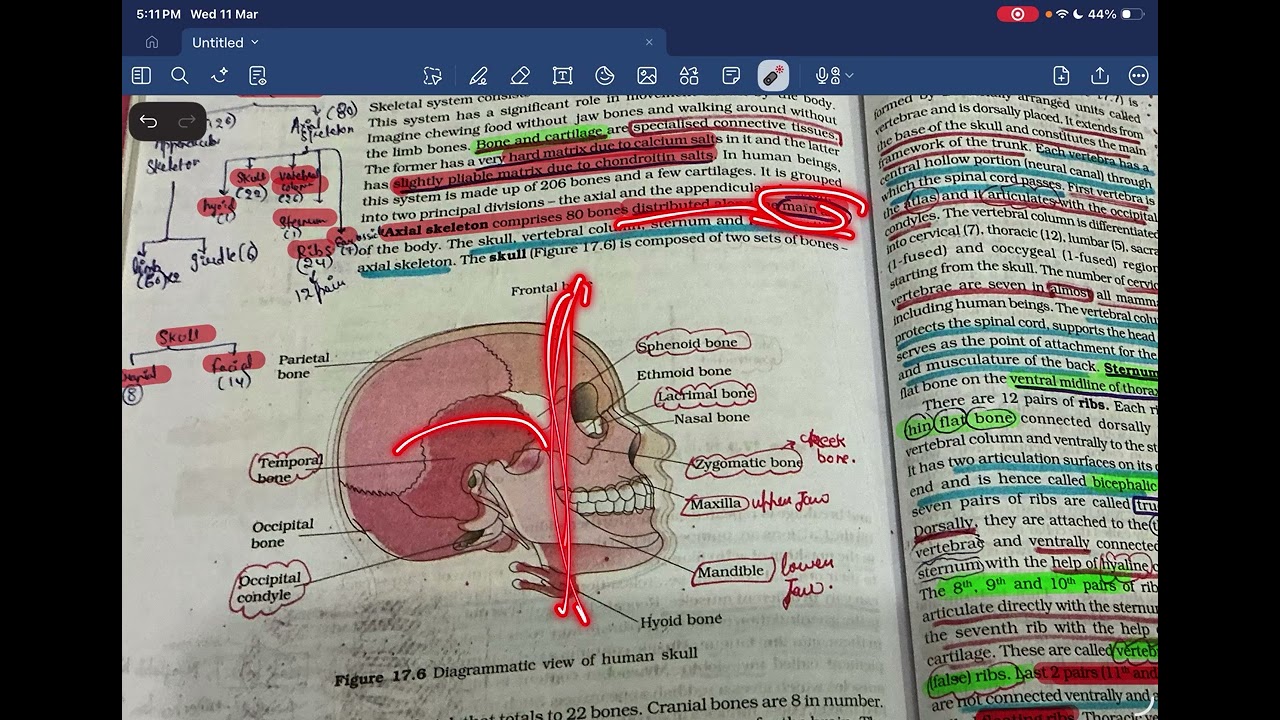Tap the Hyoid bone label
Image resolution: width=1280 pixels, height=720 pixels.
(681, 620)
